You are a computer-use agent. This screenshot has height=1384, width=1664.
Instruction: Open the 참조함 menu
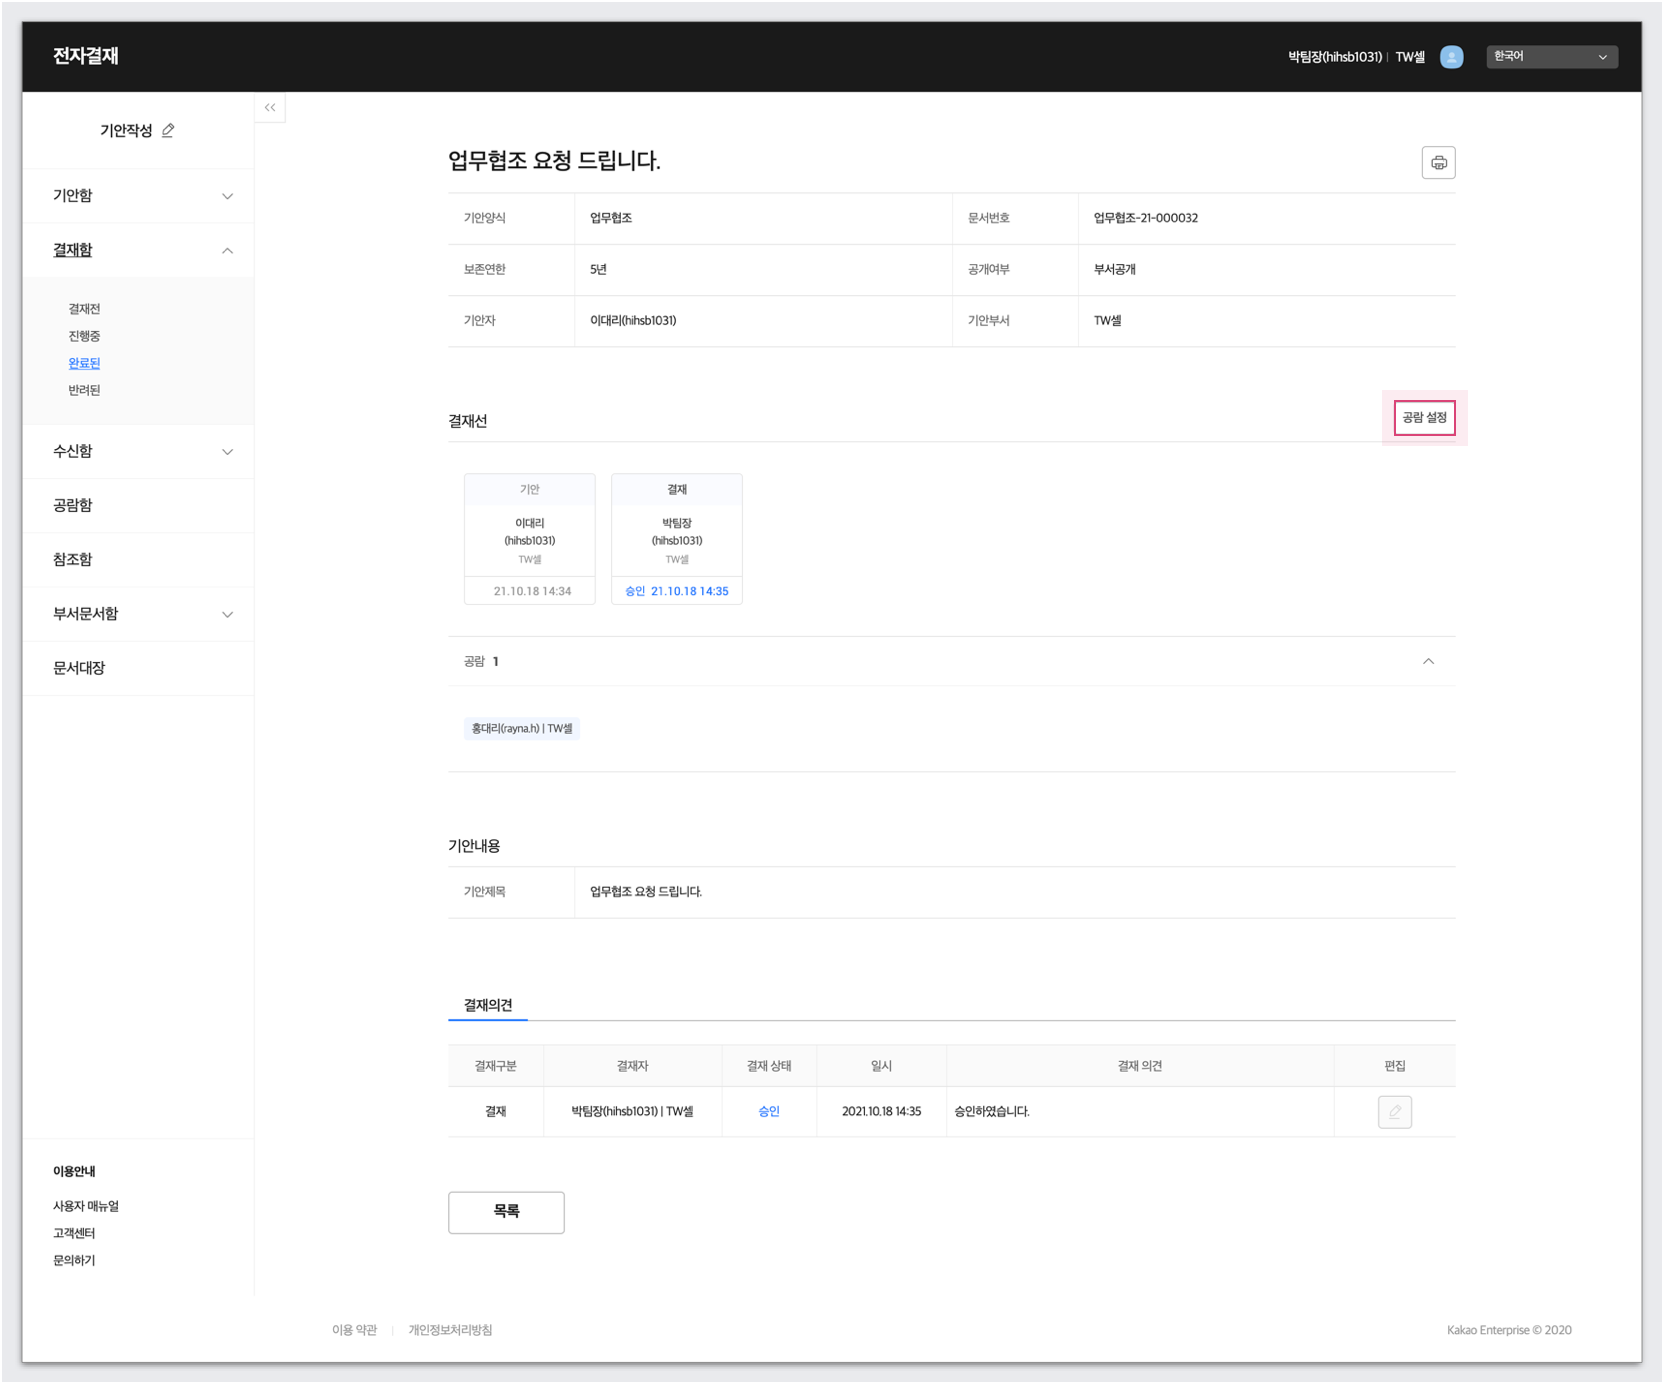(x=73, y=559)
